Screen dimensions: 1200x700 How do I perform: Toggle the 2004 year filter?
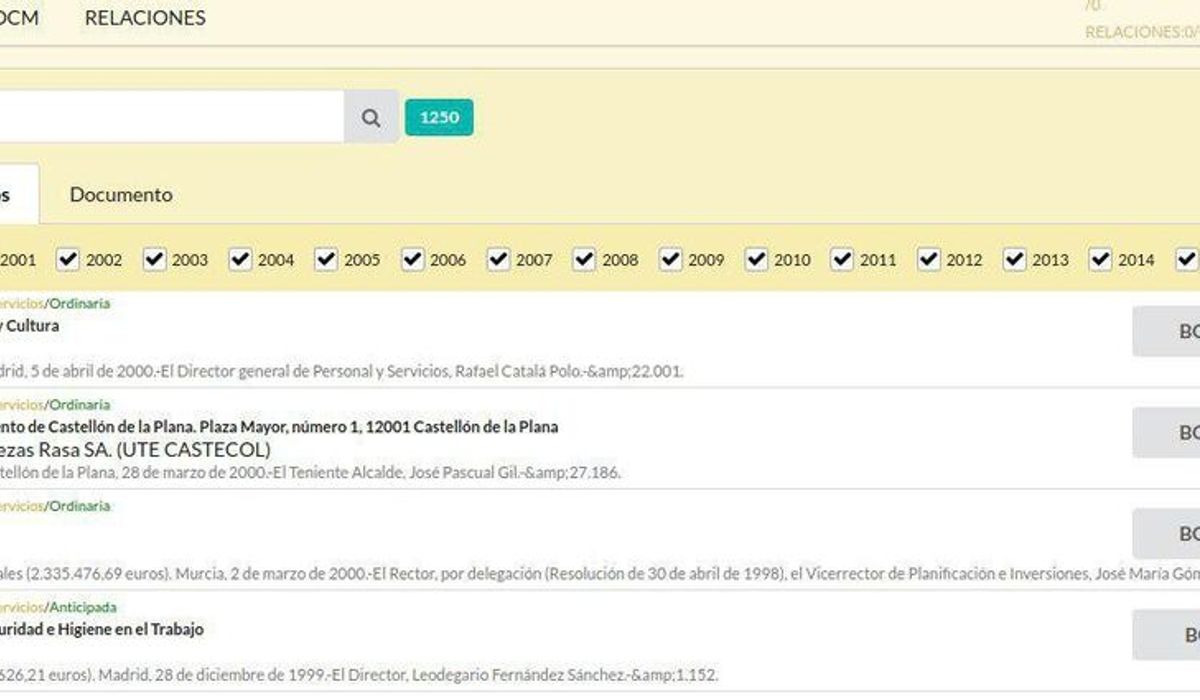point(240,259)
